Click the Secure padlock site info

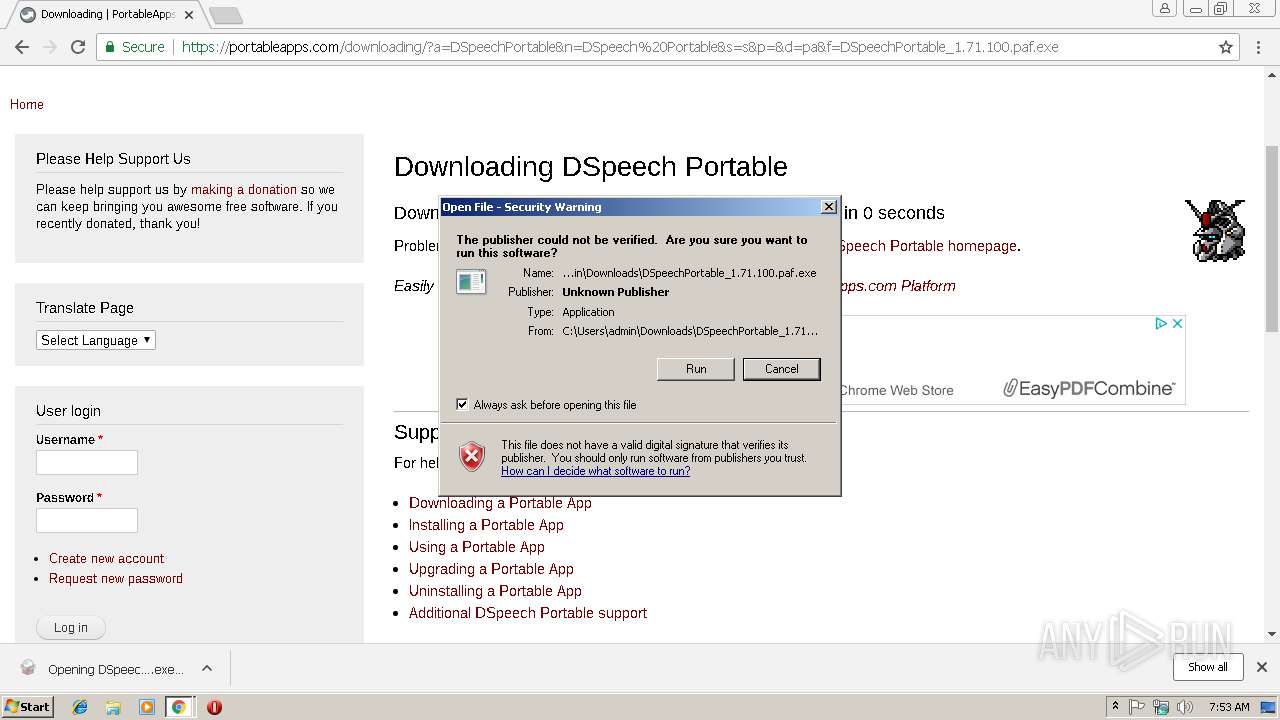coord(134,47)
